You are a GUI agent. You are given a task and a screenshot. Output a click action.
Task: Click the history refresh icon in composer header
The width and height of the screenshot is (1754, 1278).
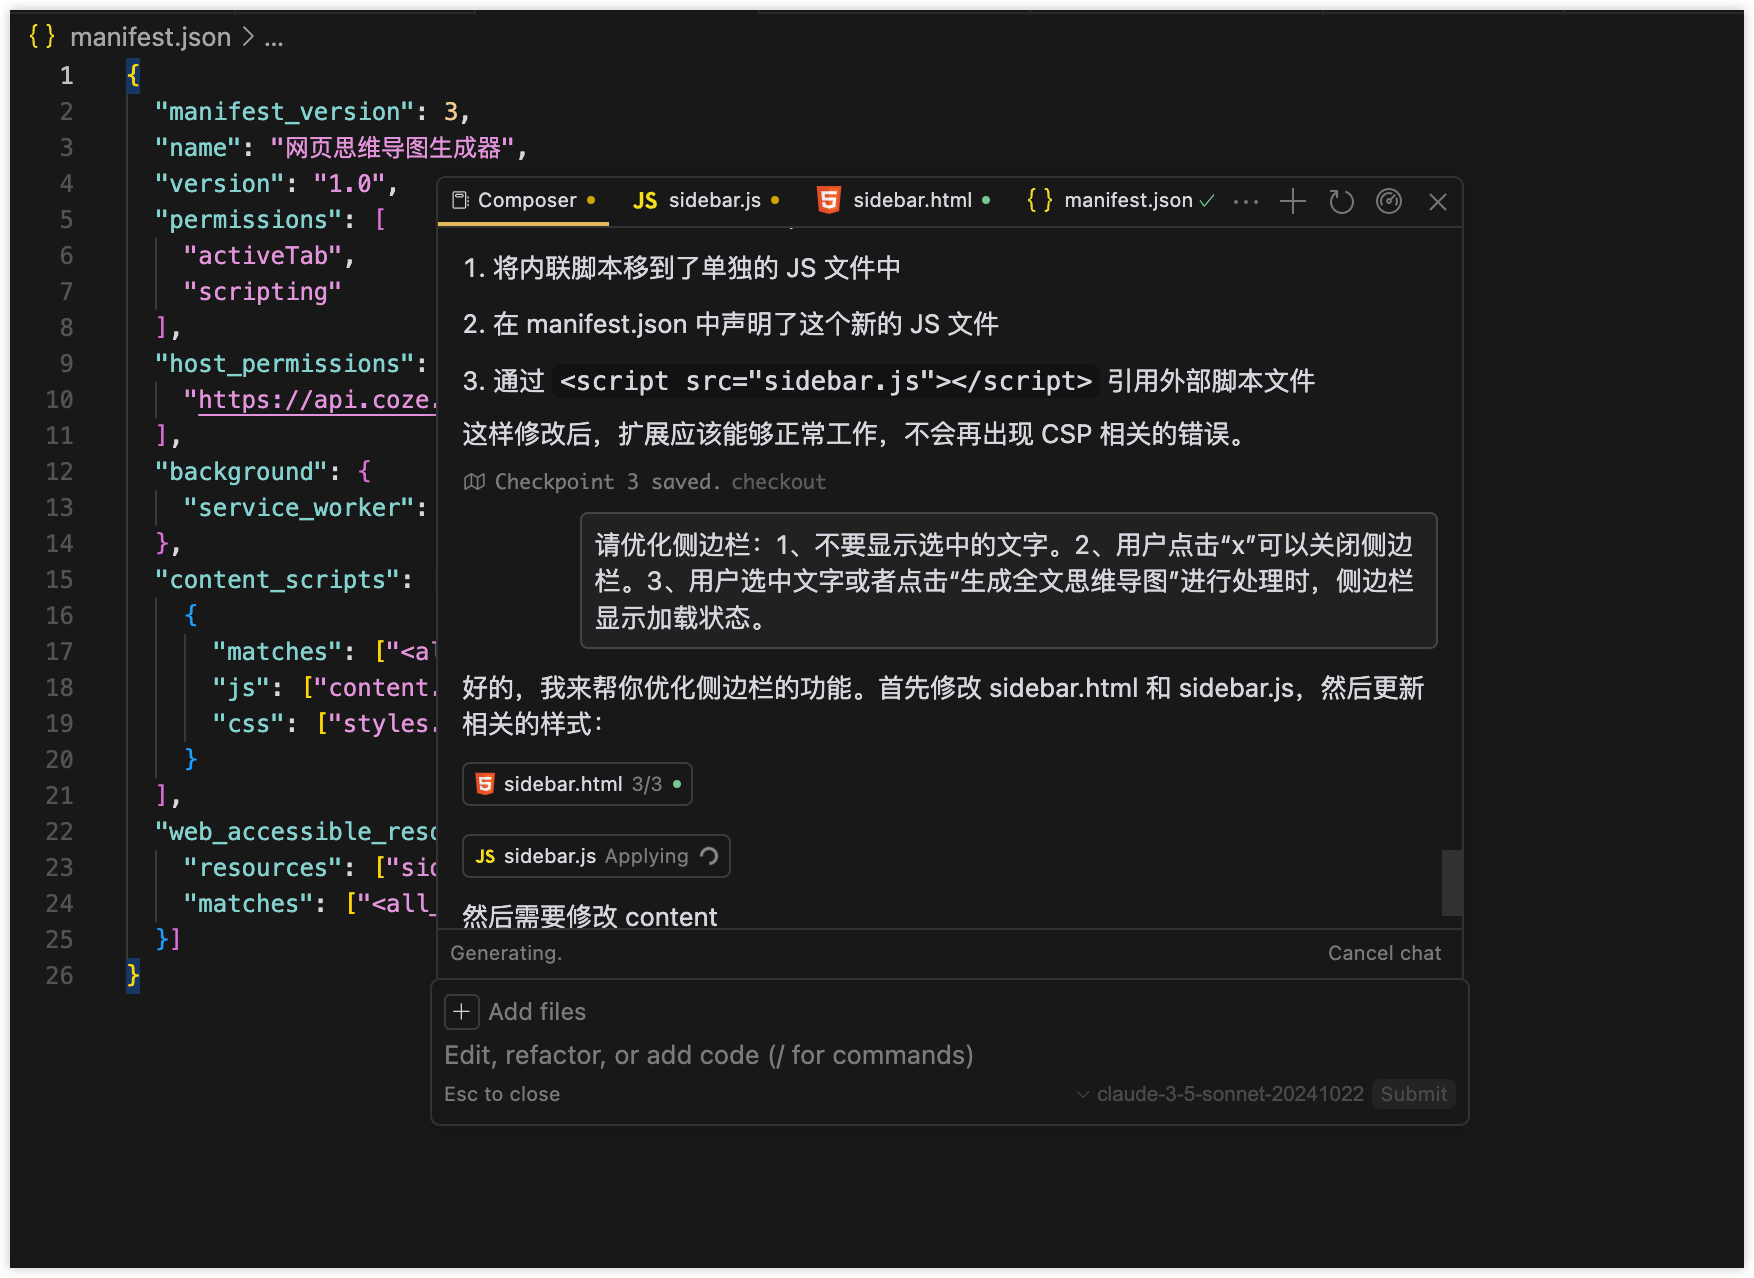coord(1341,201)
